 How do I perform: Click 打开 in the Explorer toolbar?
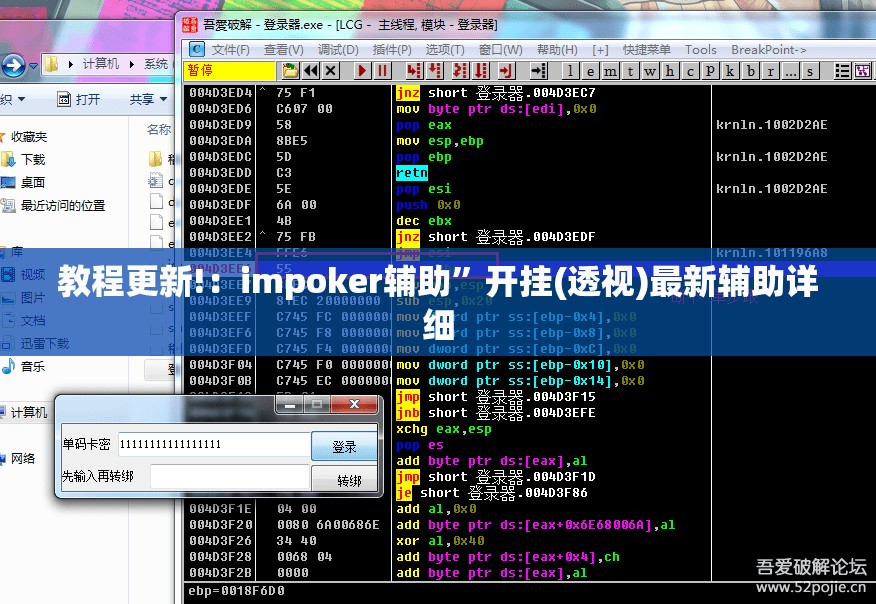79,99
